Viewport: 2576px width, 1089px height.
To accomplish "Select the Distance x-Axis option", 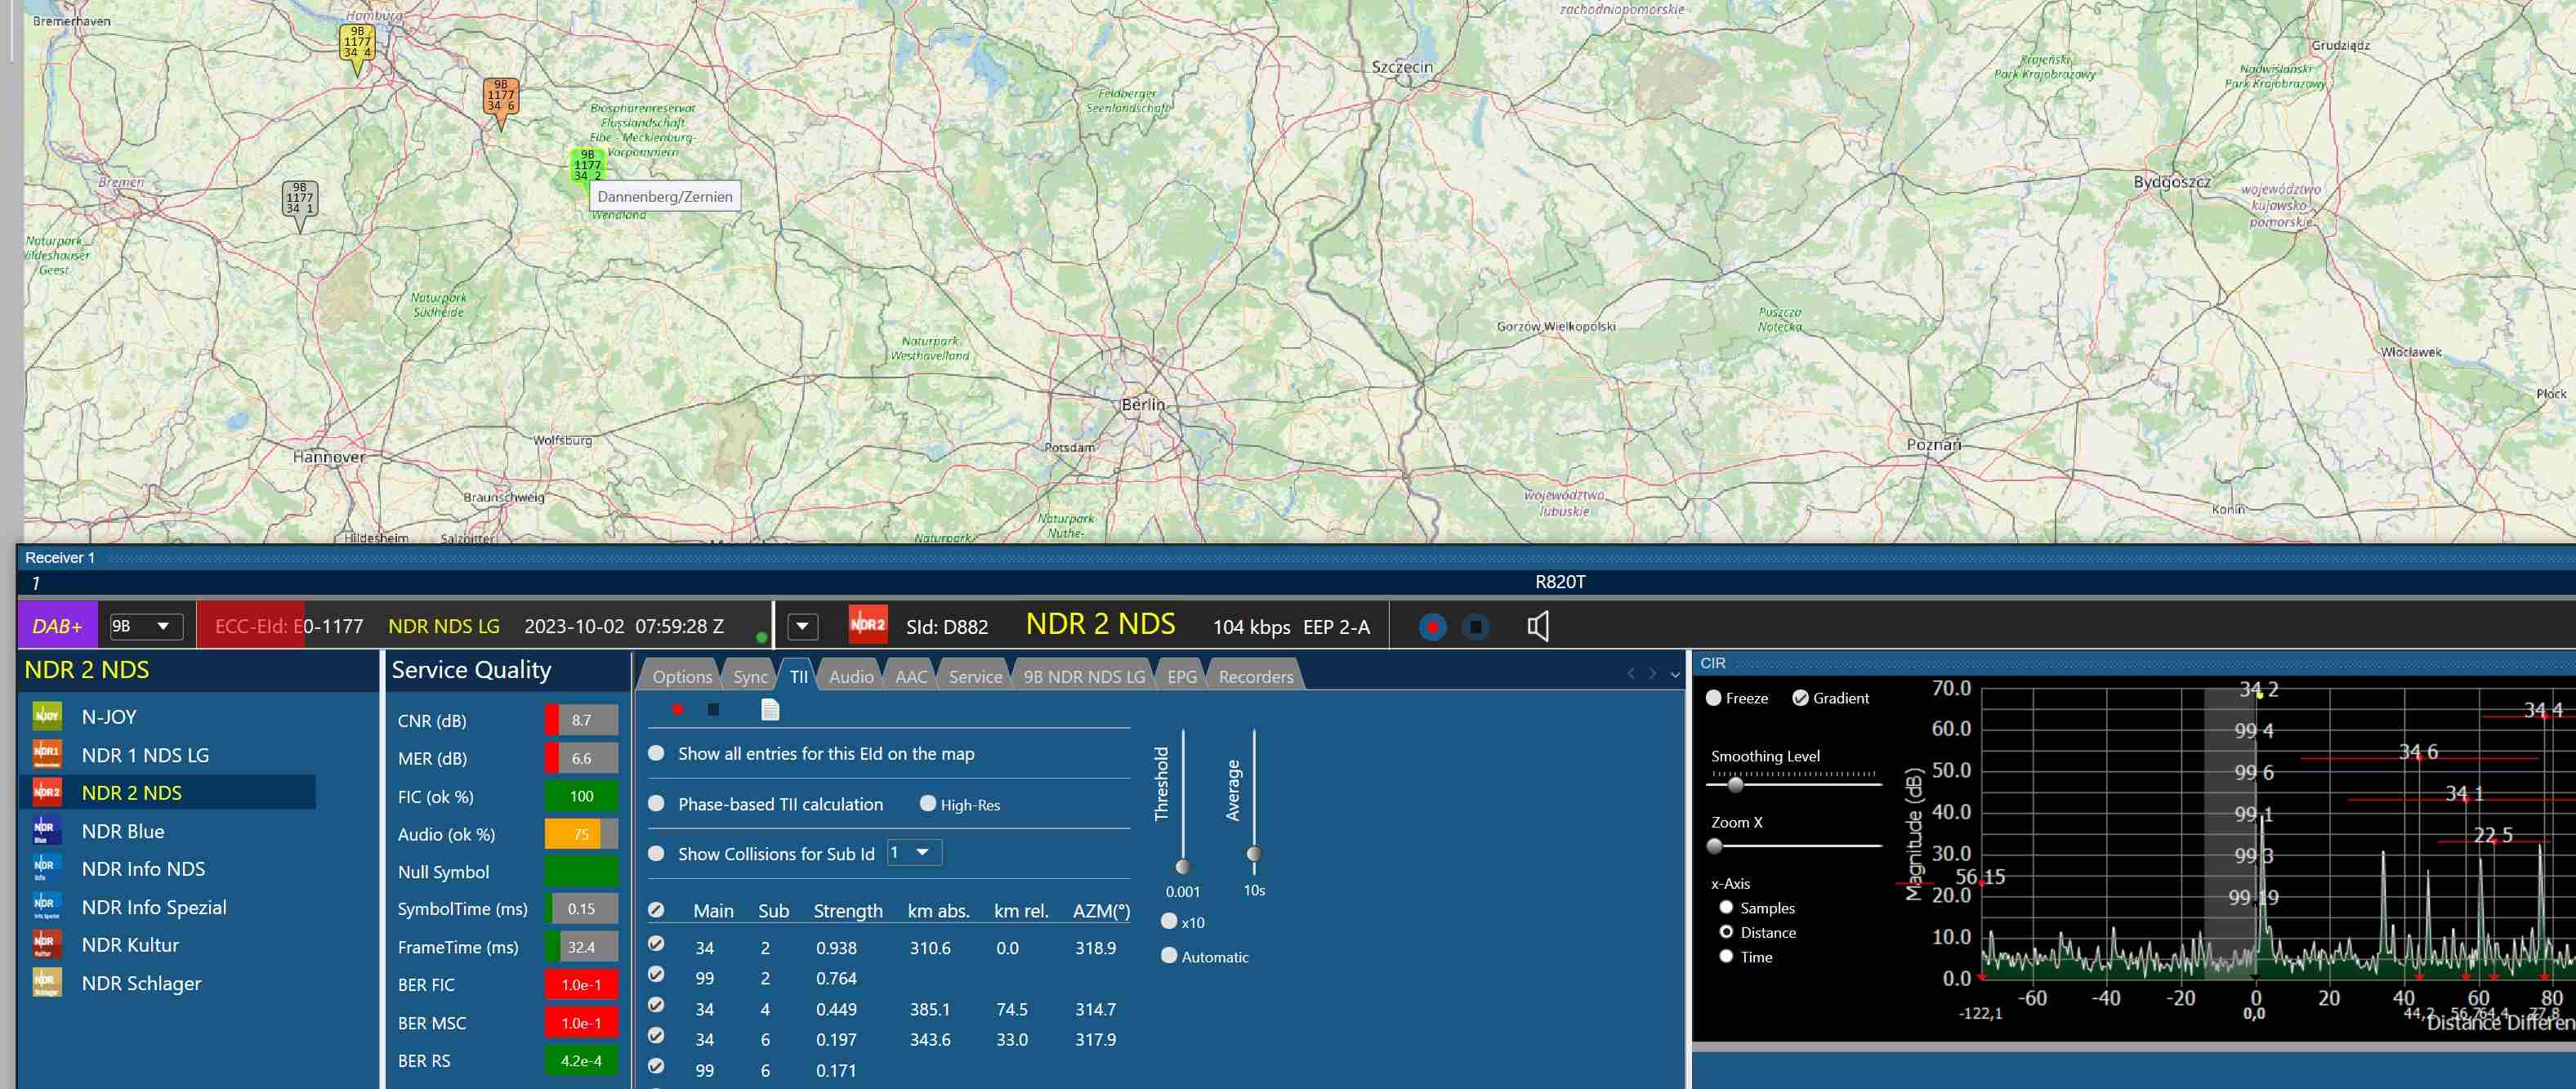I will click(x=1726, y=932).
